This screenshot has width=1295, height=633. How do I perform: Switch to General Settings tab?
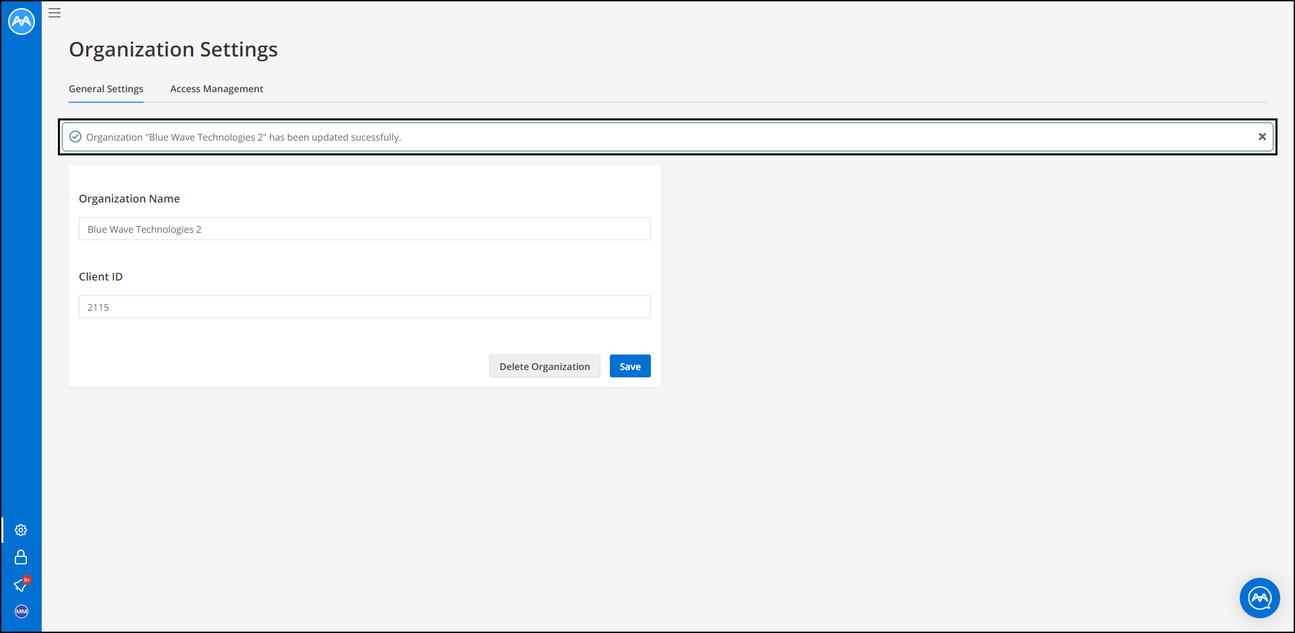point(106,89)
